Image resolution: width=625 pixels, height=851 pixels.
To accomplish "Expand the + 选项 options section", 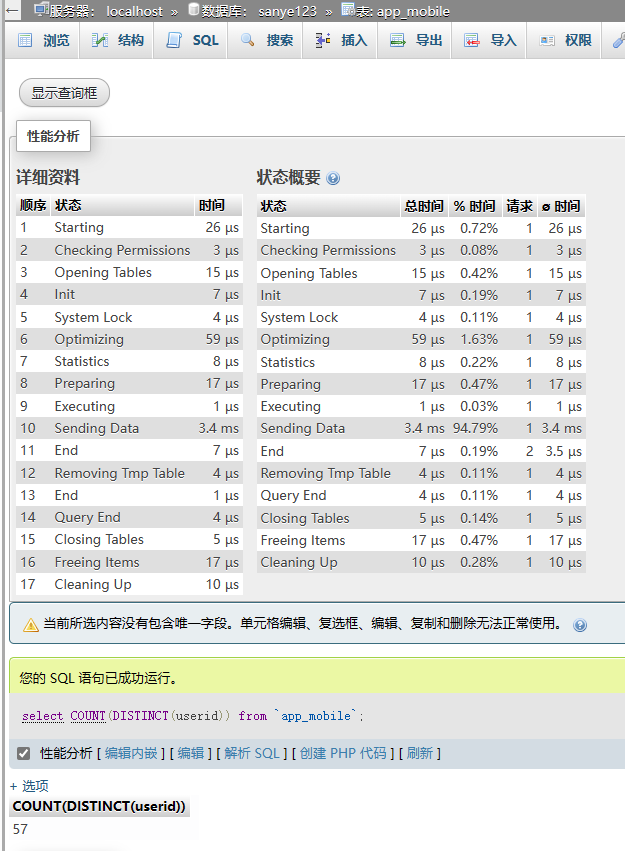I will (29, 786).
